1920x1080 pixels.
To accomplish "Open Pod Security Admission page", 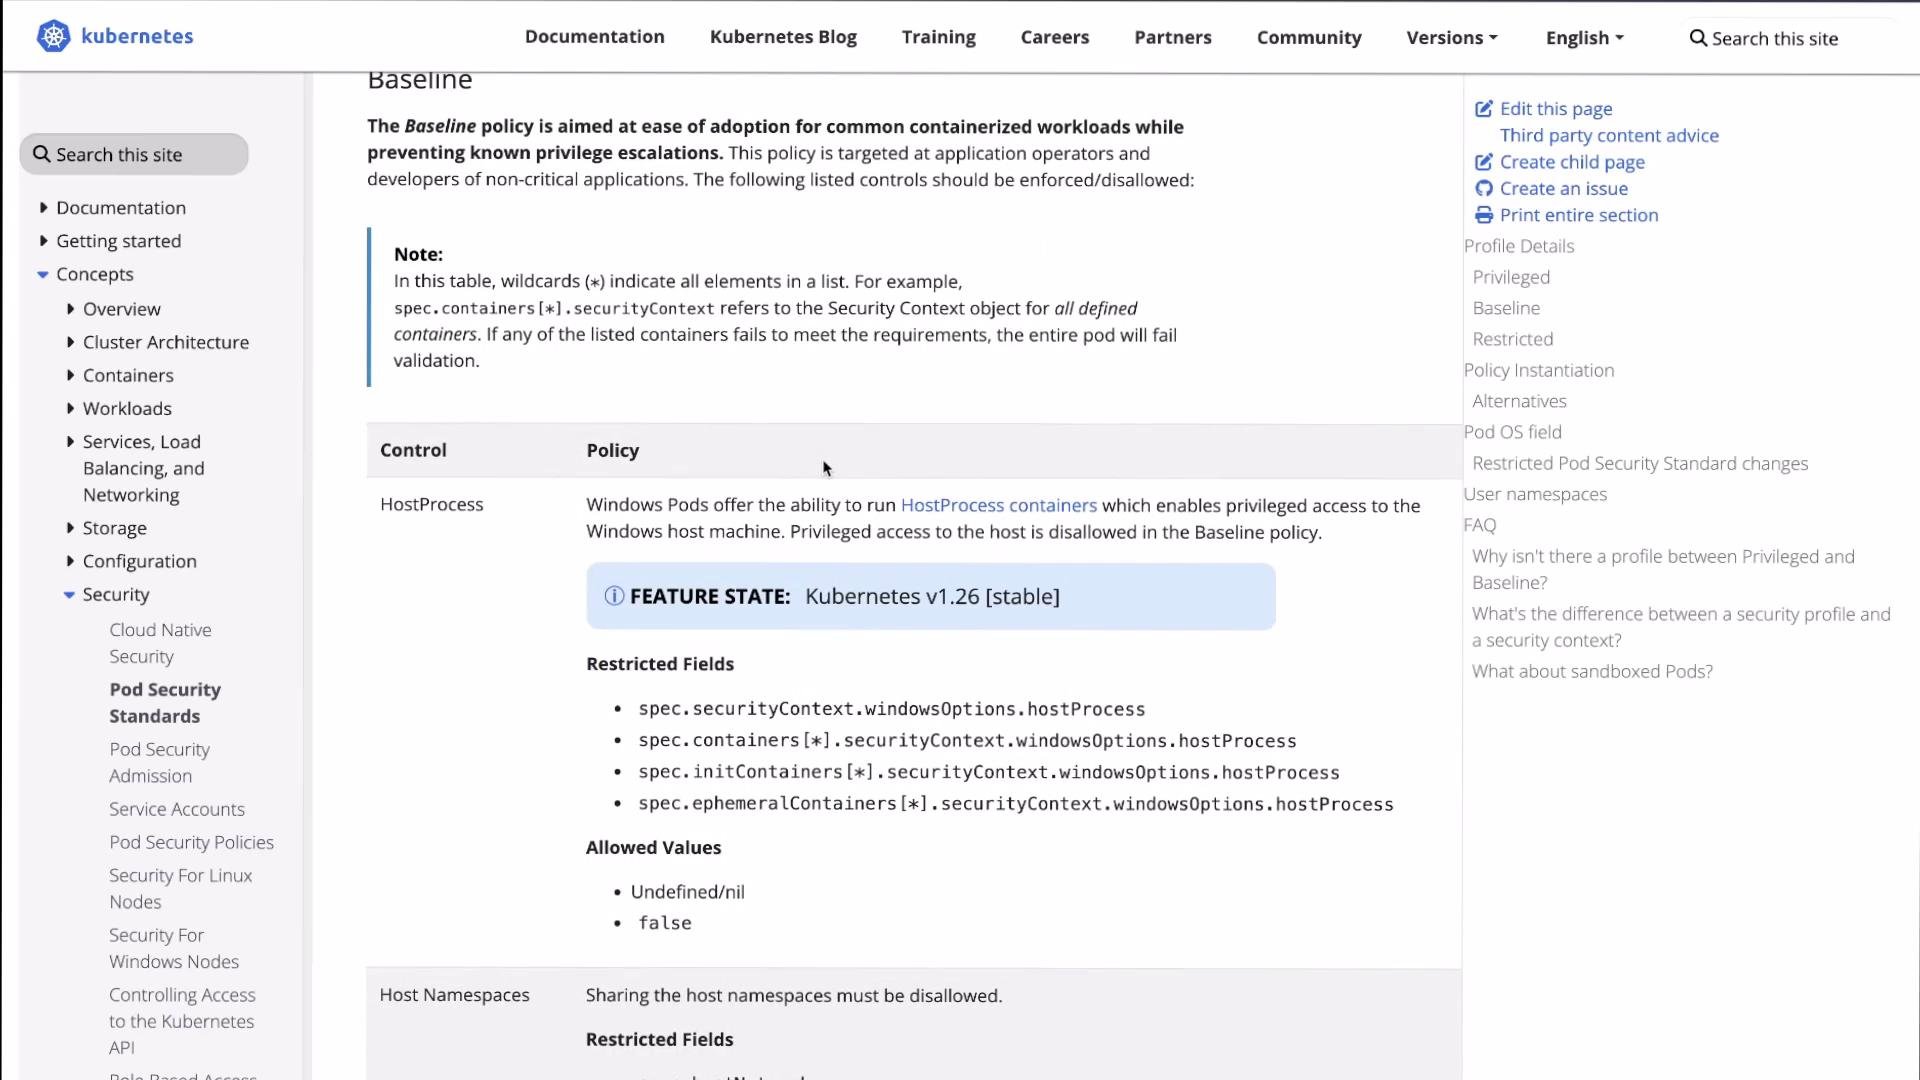I will click(x=159, y=762).
